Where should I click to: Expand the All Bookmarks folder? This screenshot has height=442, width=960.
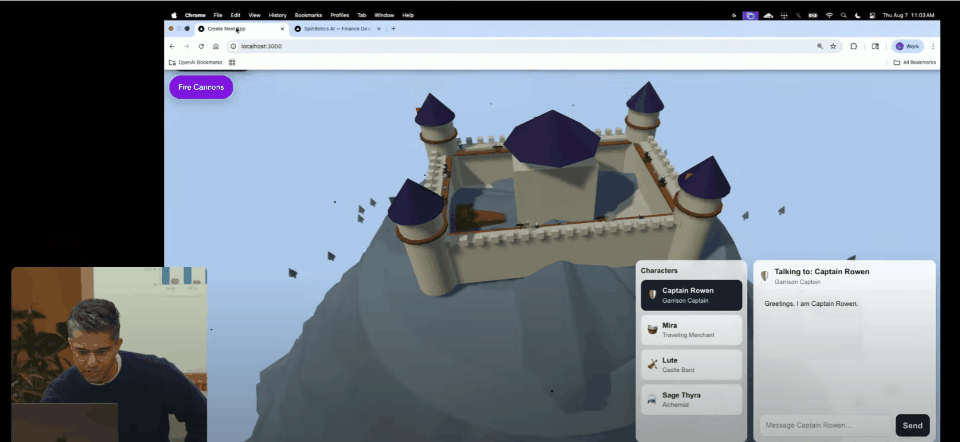[x=914, y=62]
